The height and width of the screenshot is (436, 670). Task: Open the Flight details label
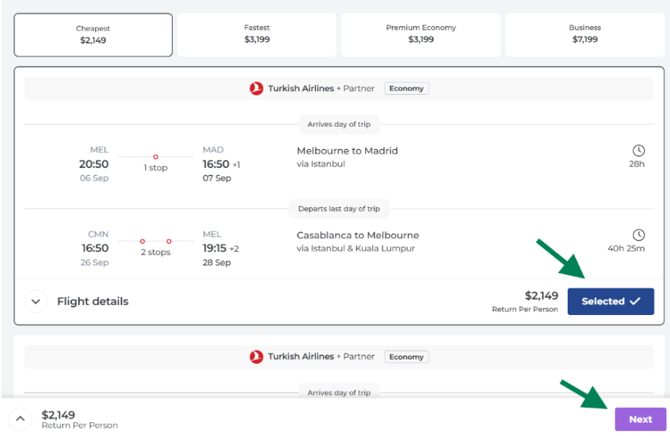93,301
